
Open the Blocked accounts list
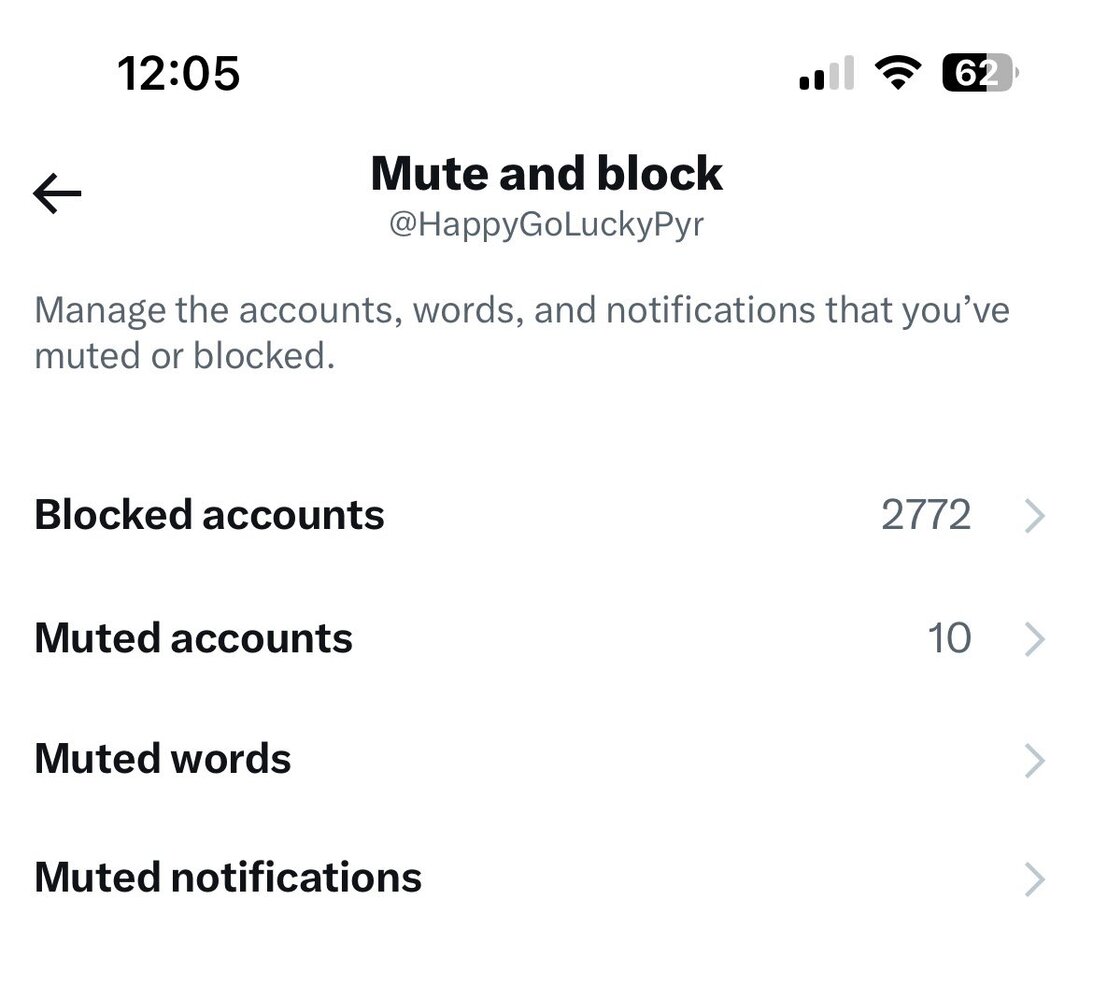coord(209,515)
